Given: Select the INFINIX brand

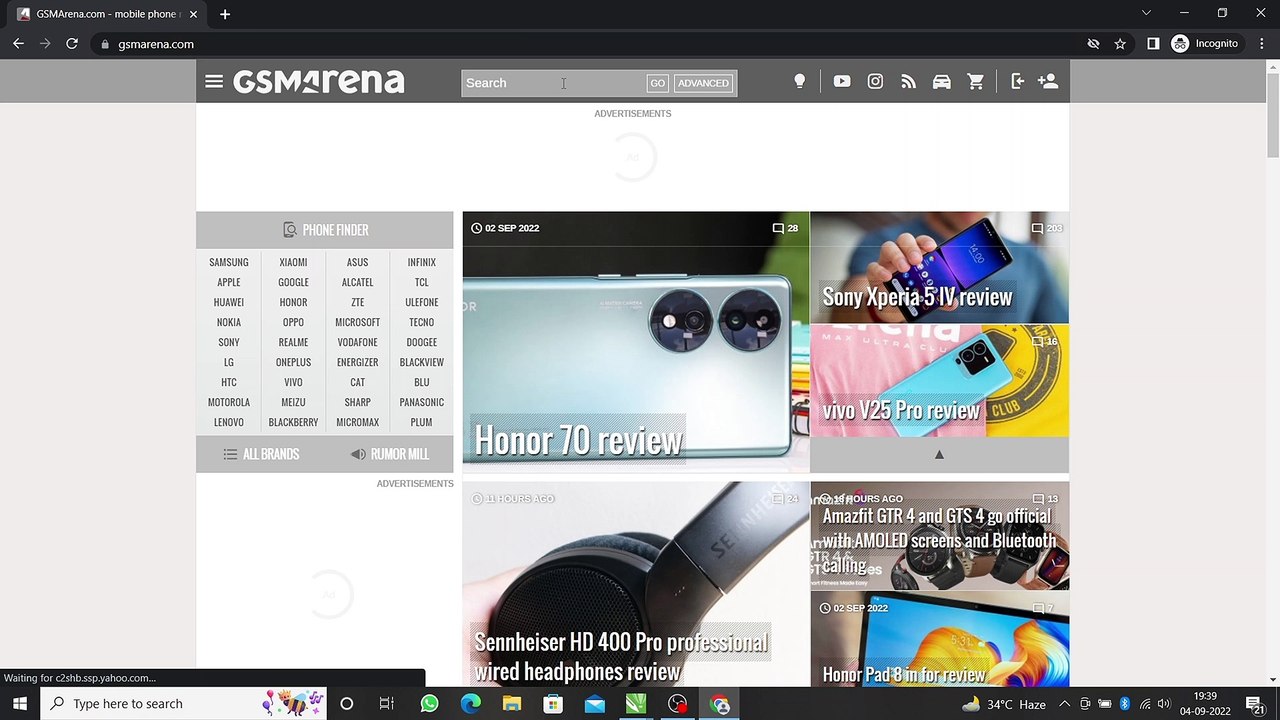Looking at the screenshot, I should [x=421, y=262].
